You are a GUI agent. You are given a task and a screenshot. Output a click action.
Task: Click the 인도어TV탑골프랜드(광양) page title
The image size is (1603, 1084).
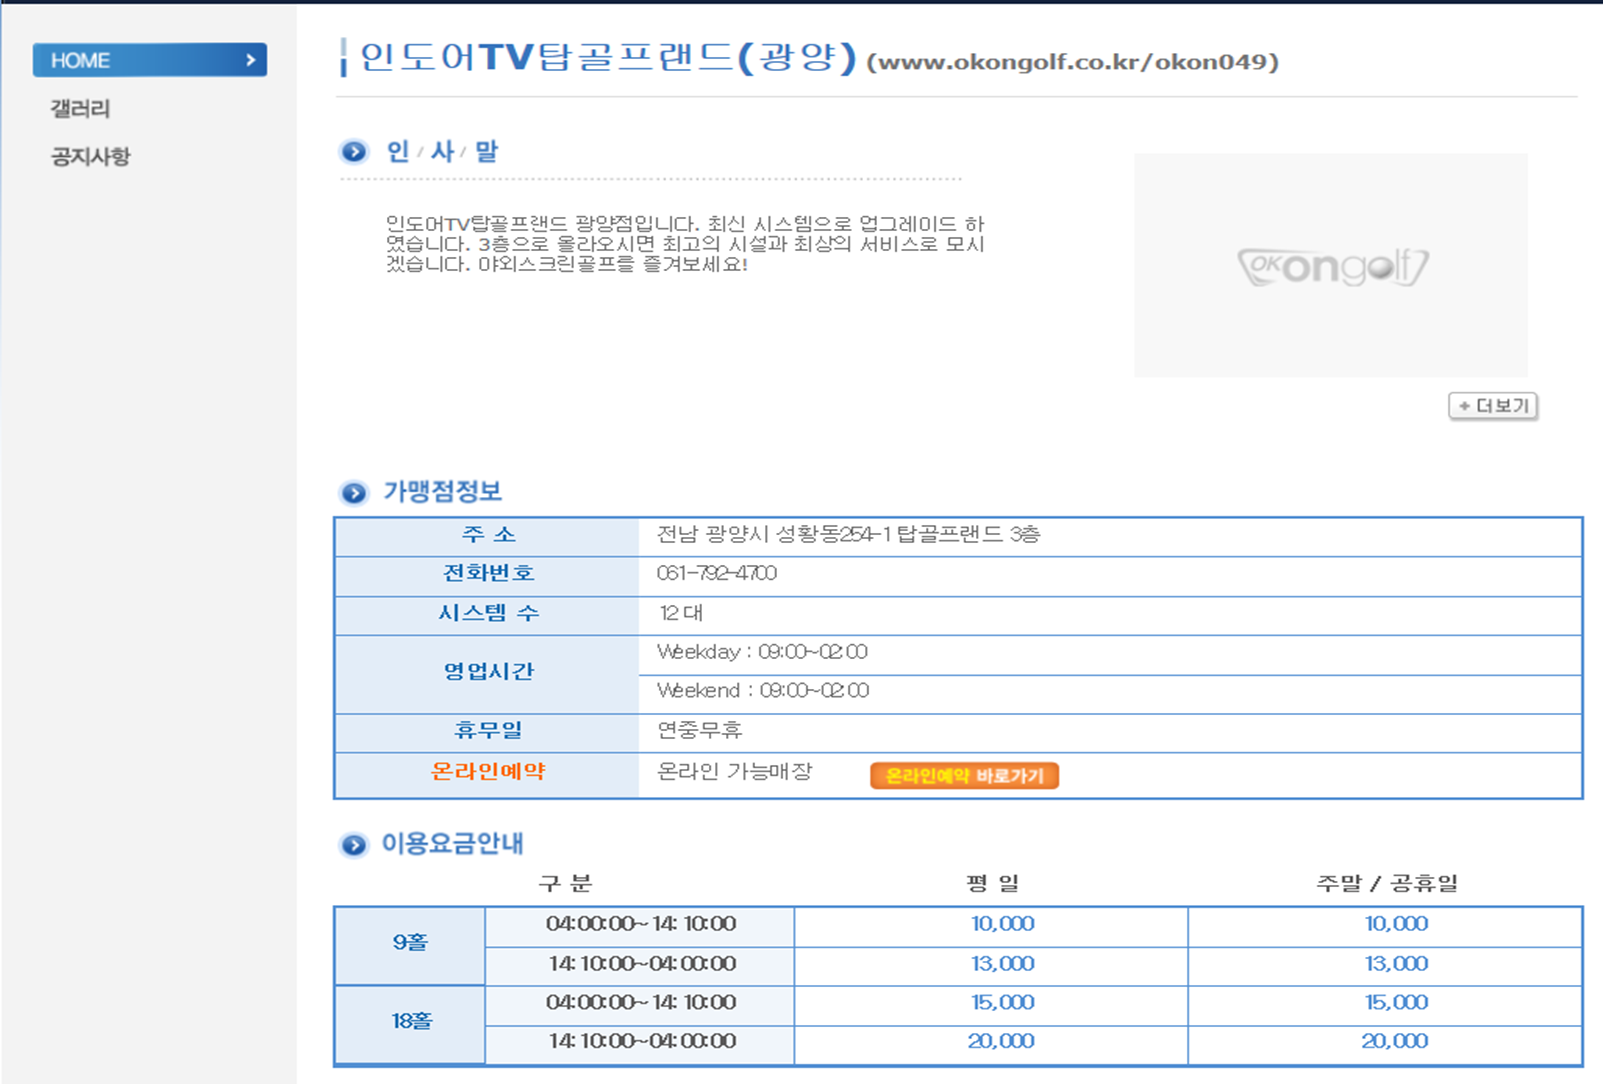[x=607, y=58]
